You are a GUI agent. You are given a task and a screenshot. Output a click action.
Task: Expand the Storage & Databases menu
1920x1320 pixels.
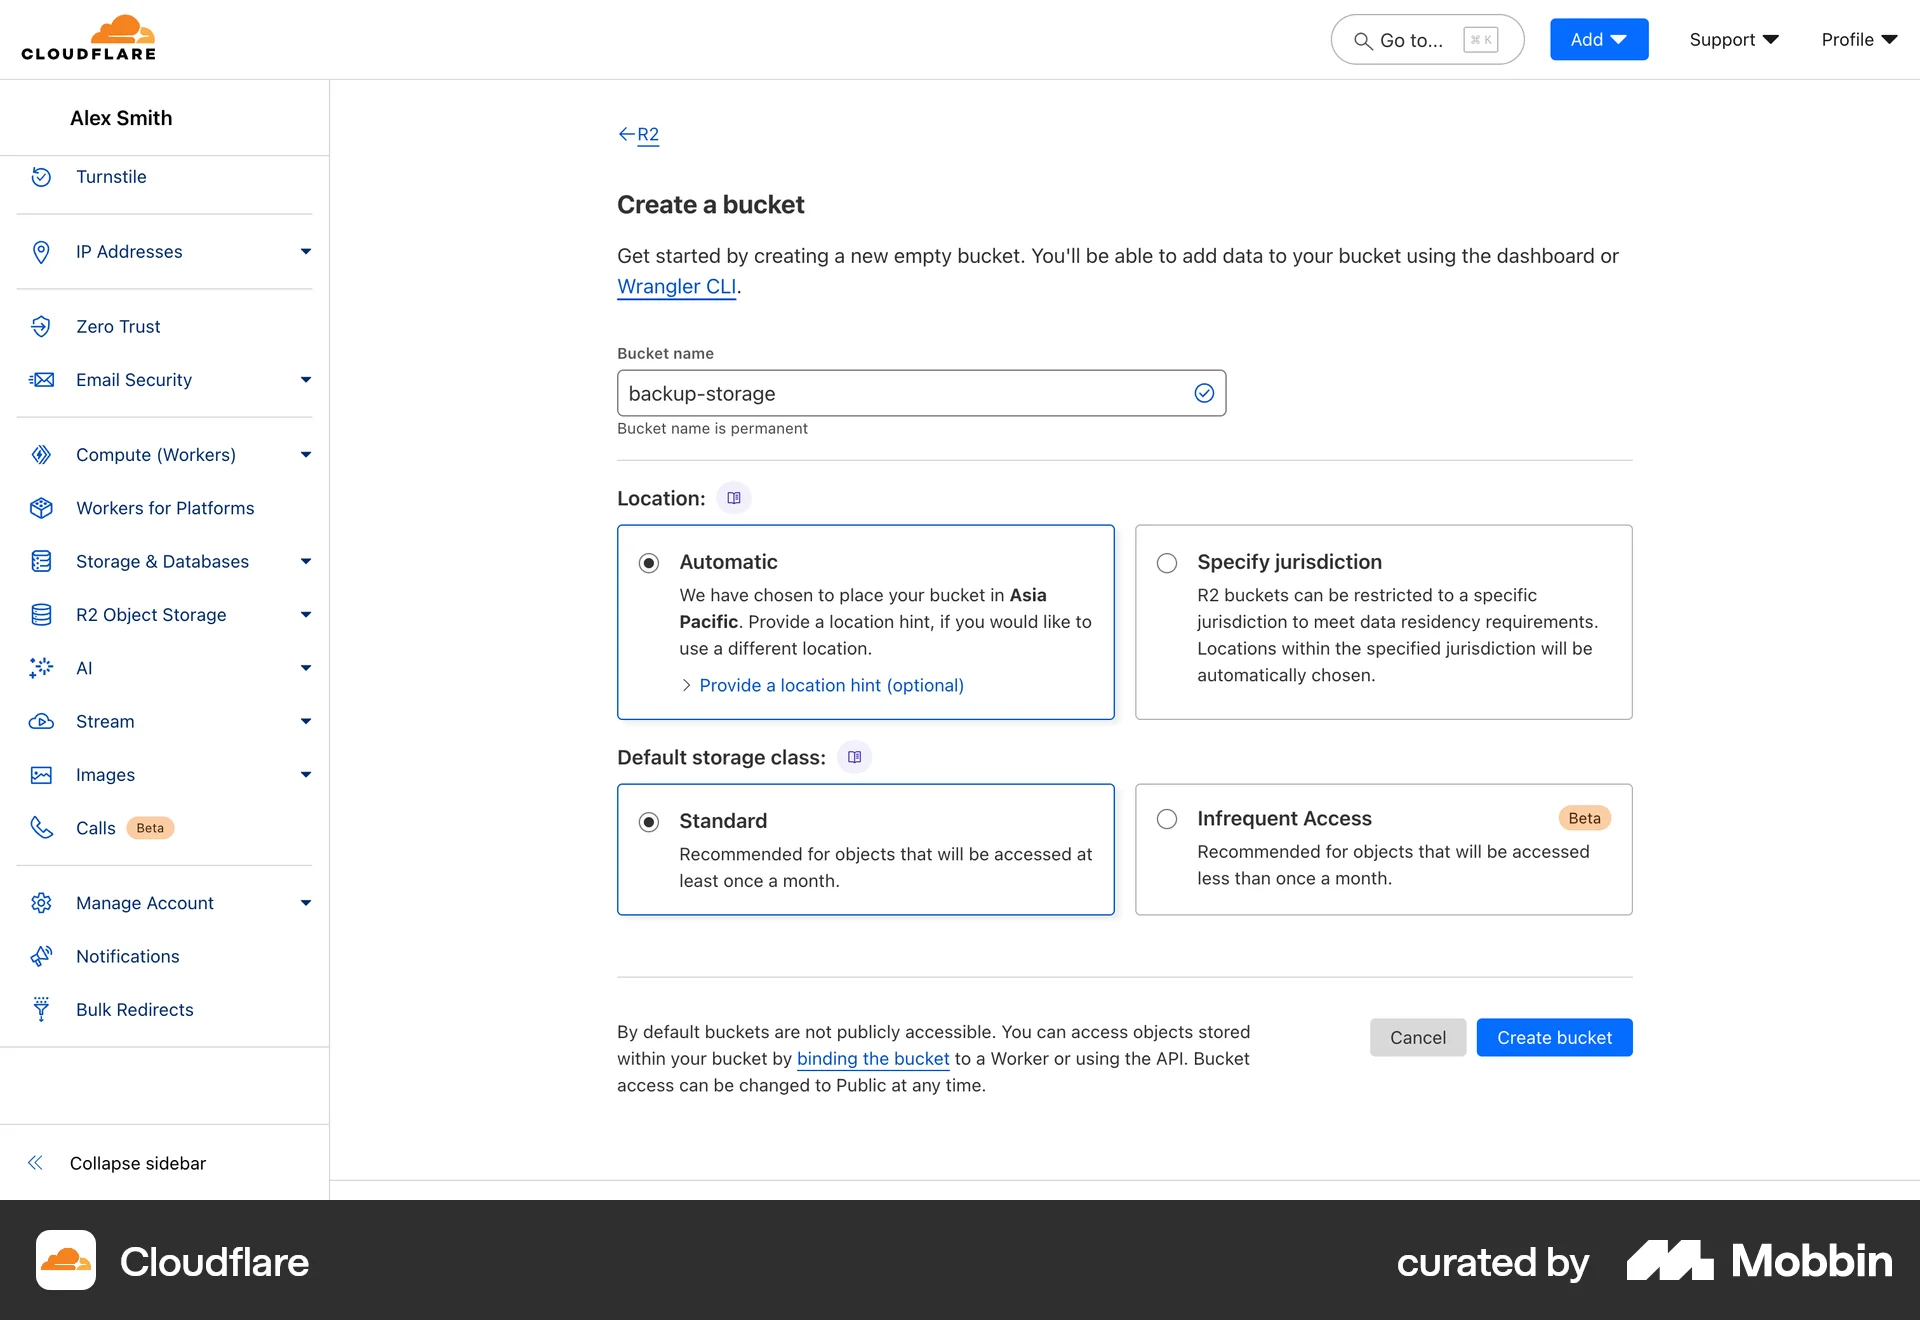(162, 561)
